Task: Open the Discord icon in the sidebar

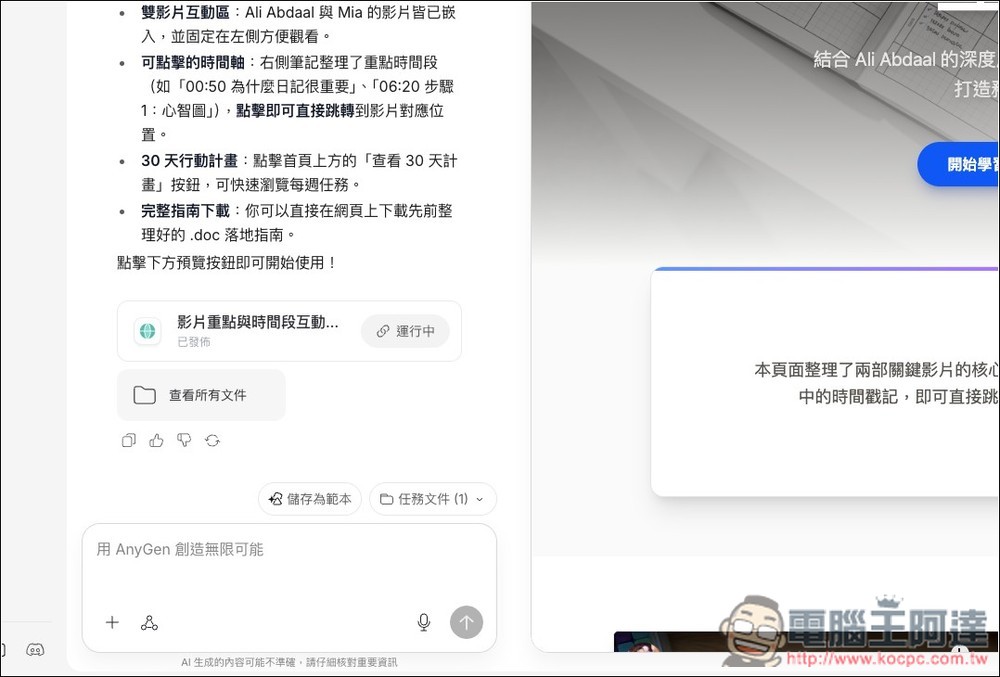Action: 35,650
